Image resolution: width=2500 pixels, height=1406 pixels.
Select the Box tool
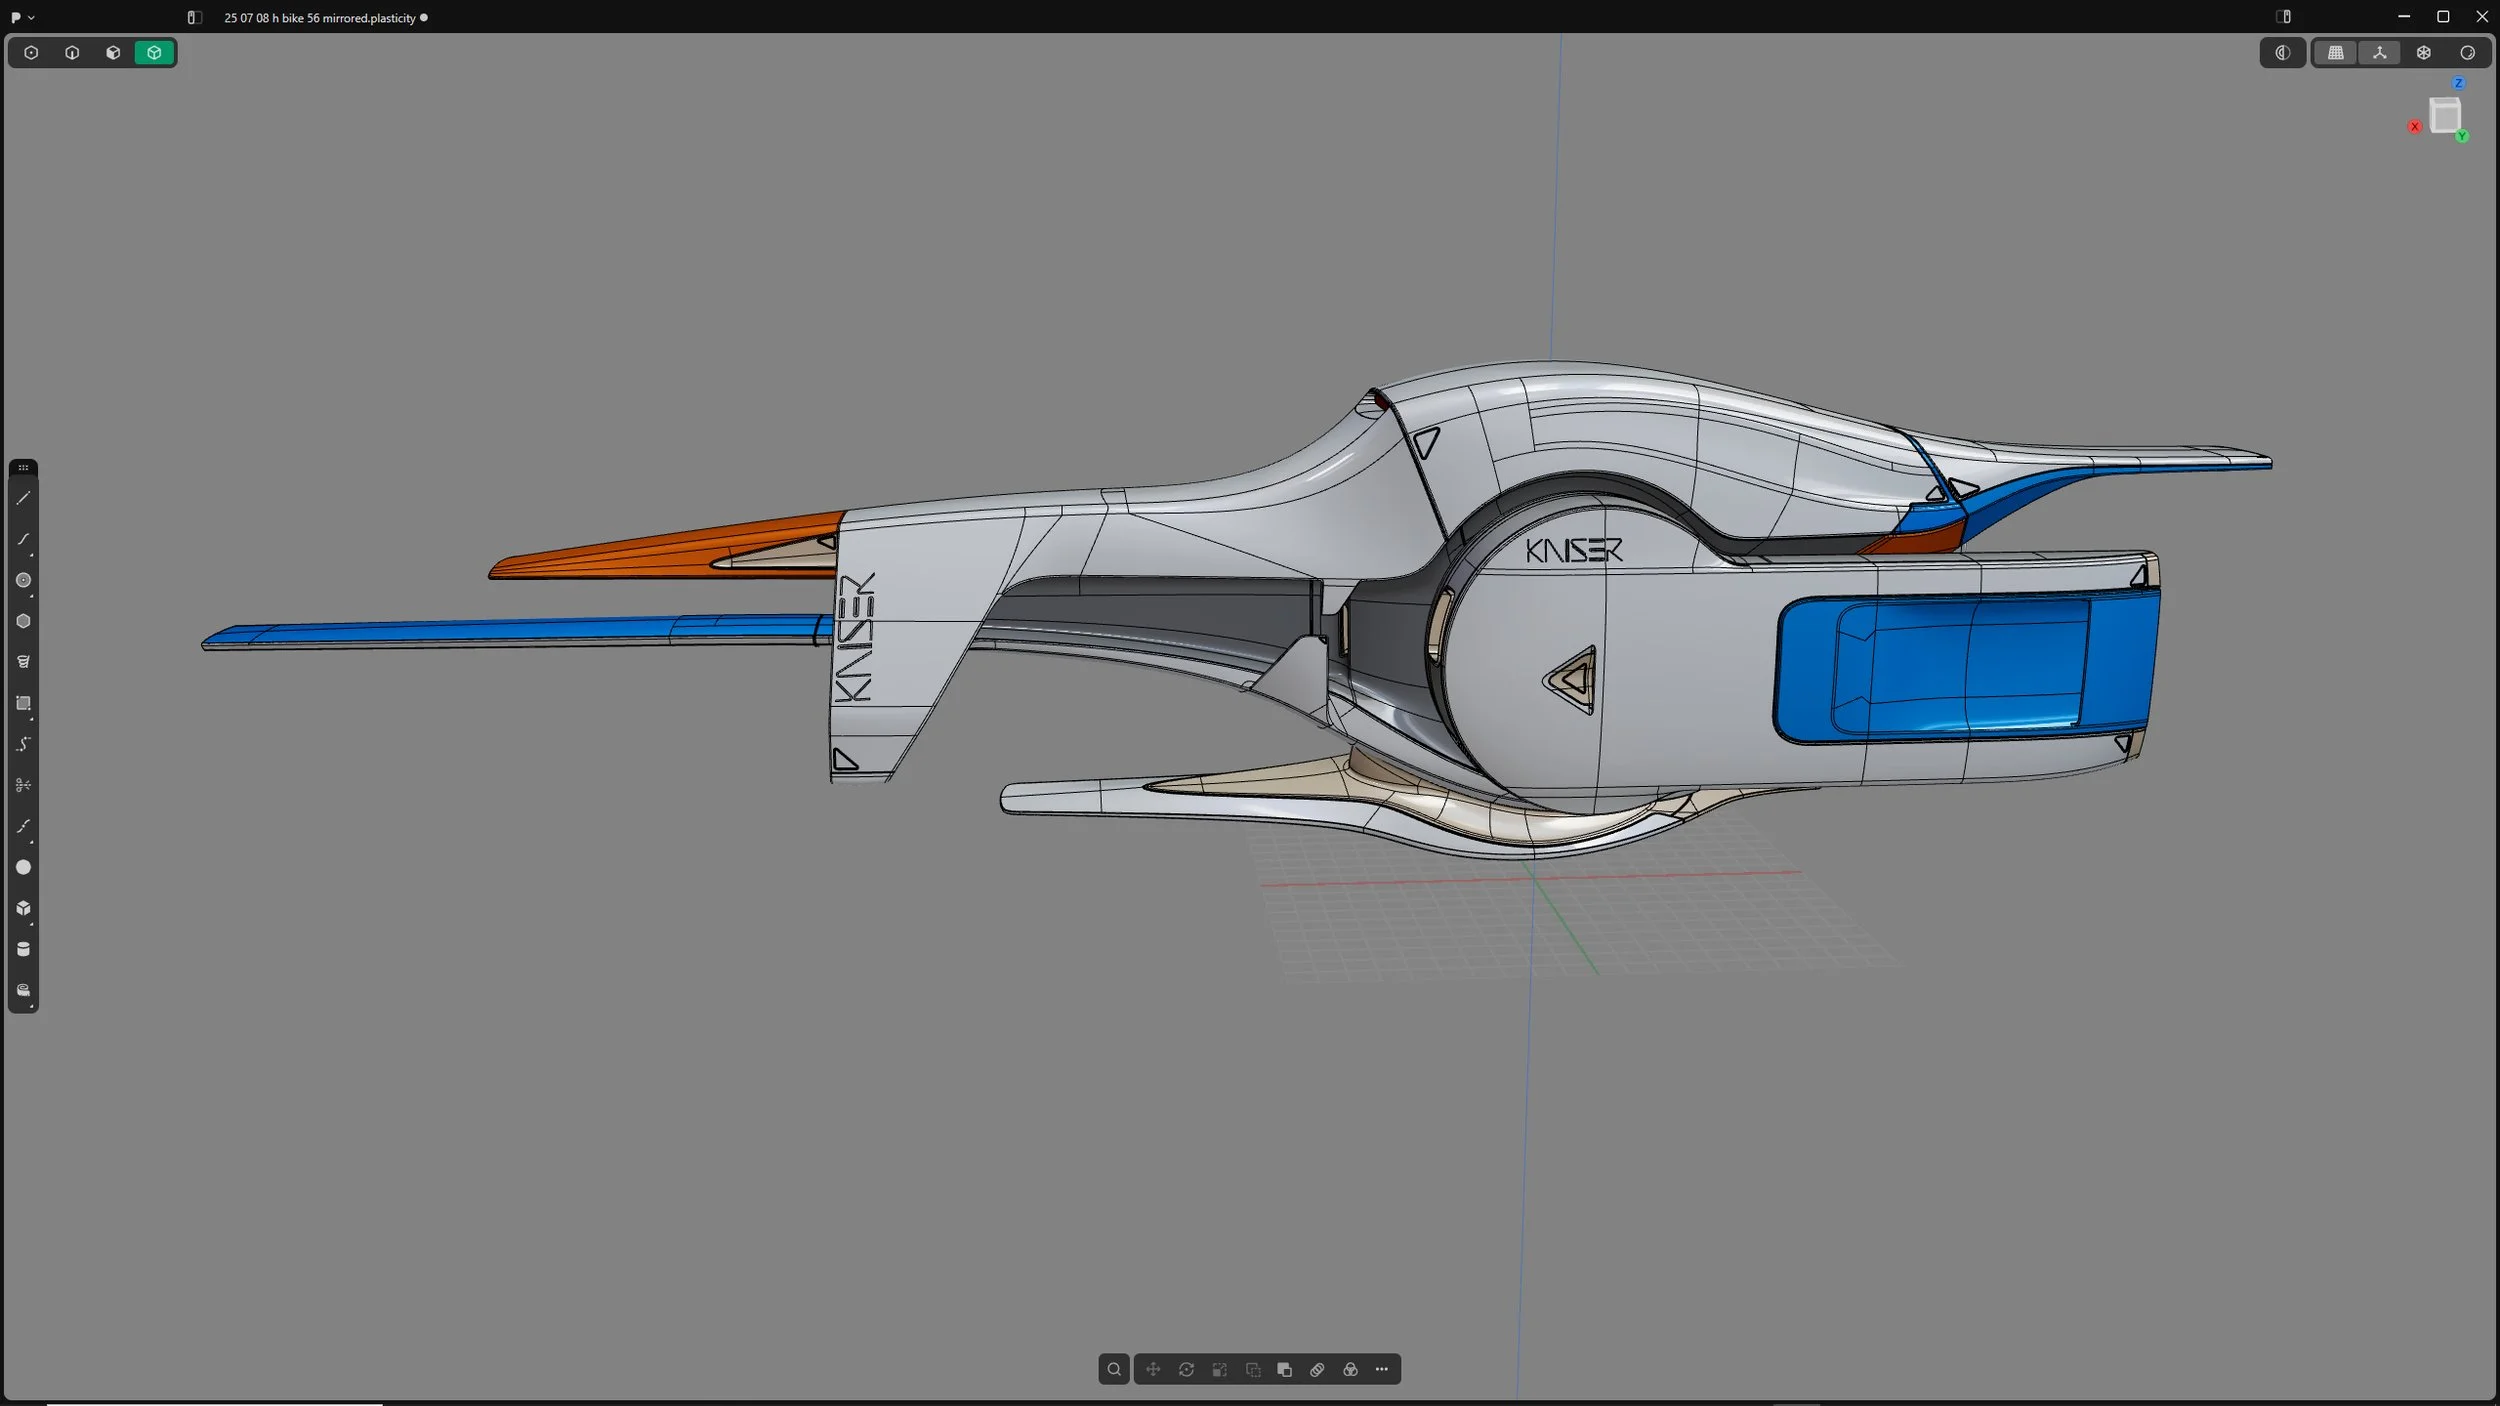pyautogui.click(x=23, y=908)
